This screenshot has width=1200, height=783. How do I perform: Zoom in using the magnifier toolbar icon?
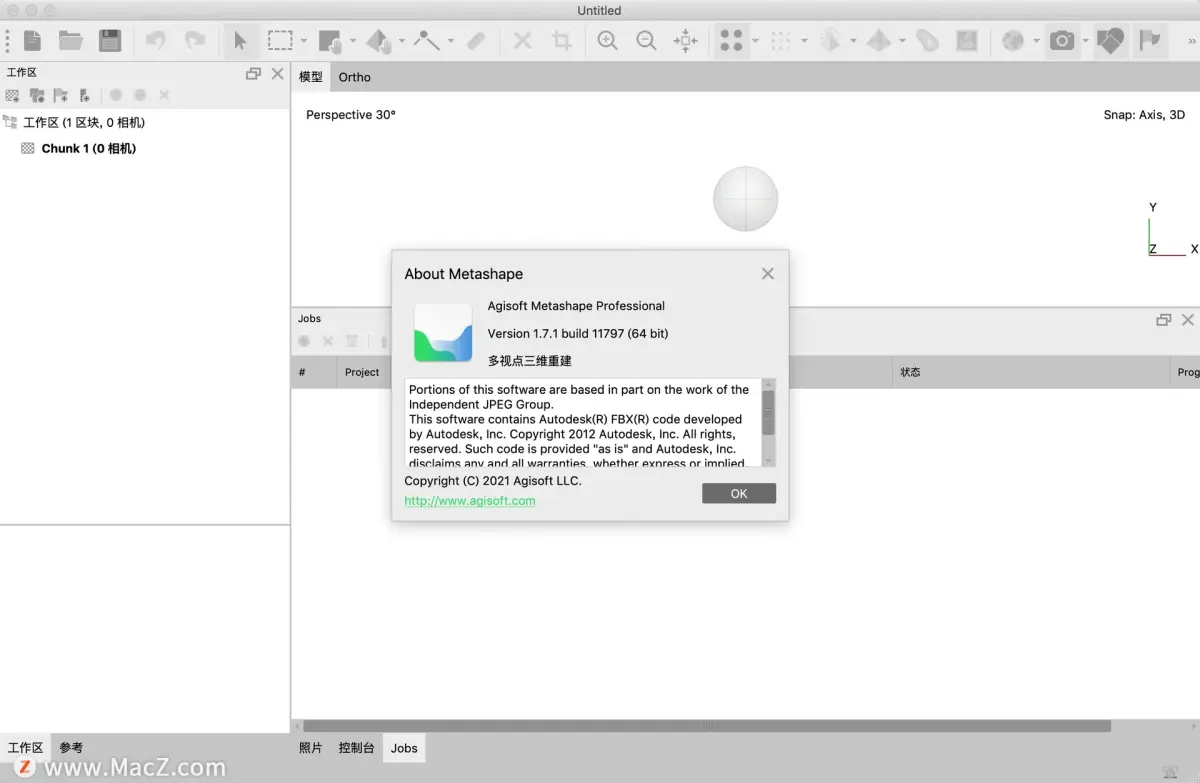[x=606, y=41]
